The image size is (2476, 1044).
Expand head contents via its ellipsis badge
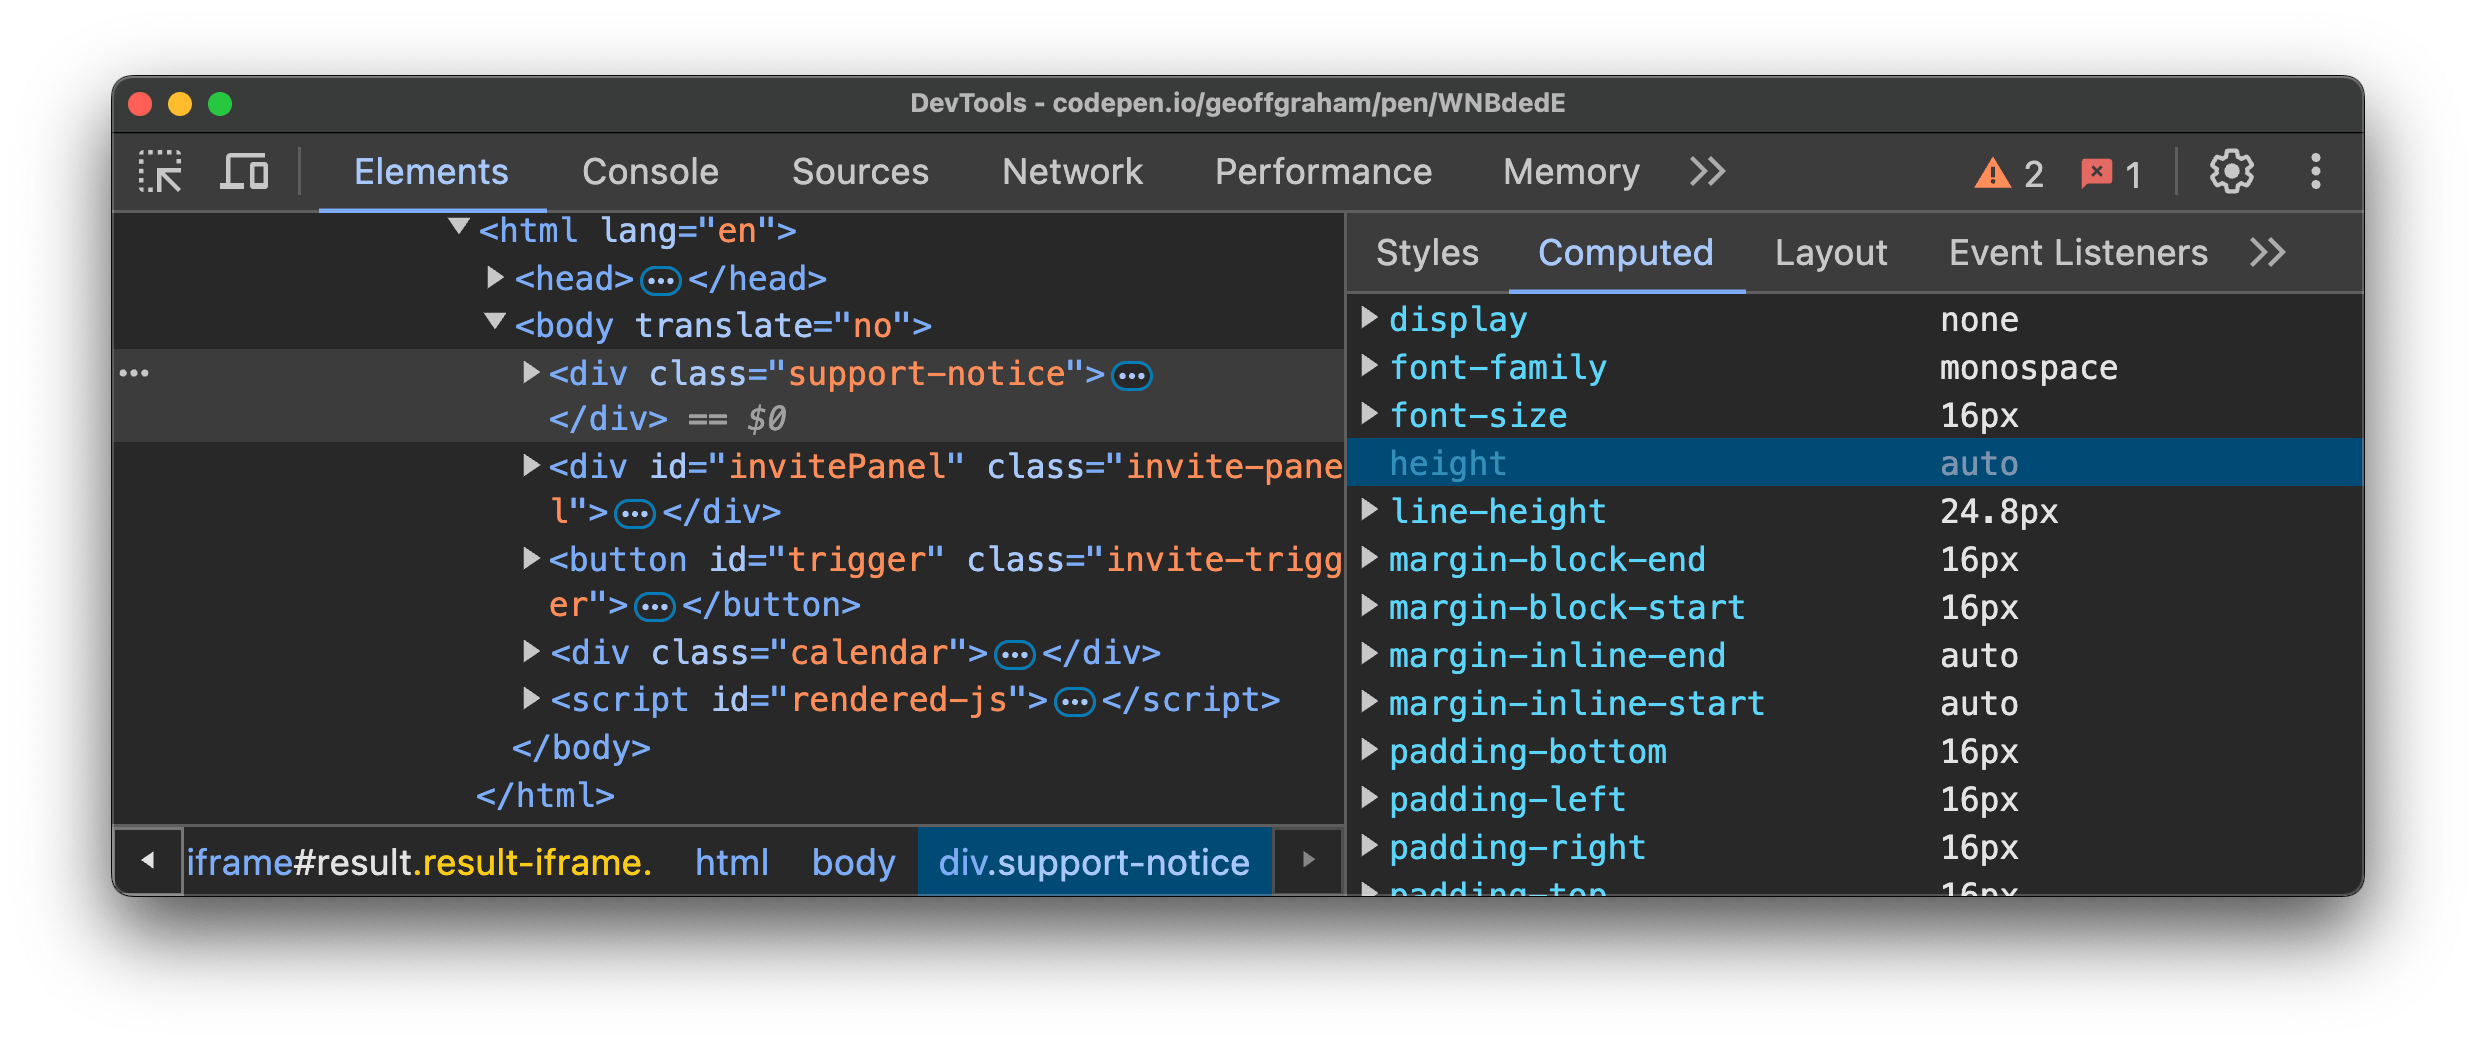coord(660,279)
